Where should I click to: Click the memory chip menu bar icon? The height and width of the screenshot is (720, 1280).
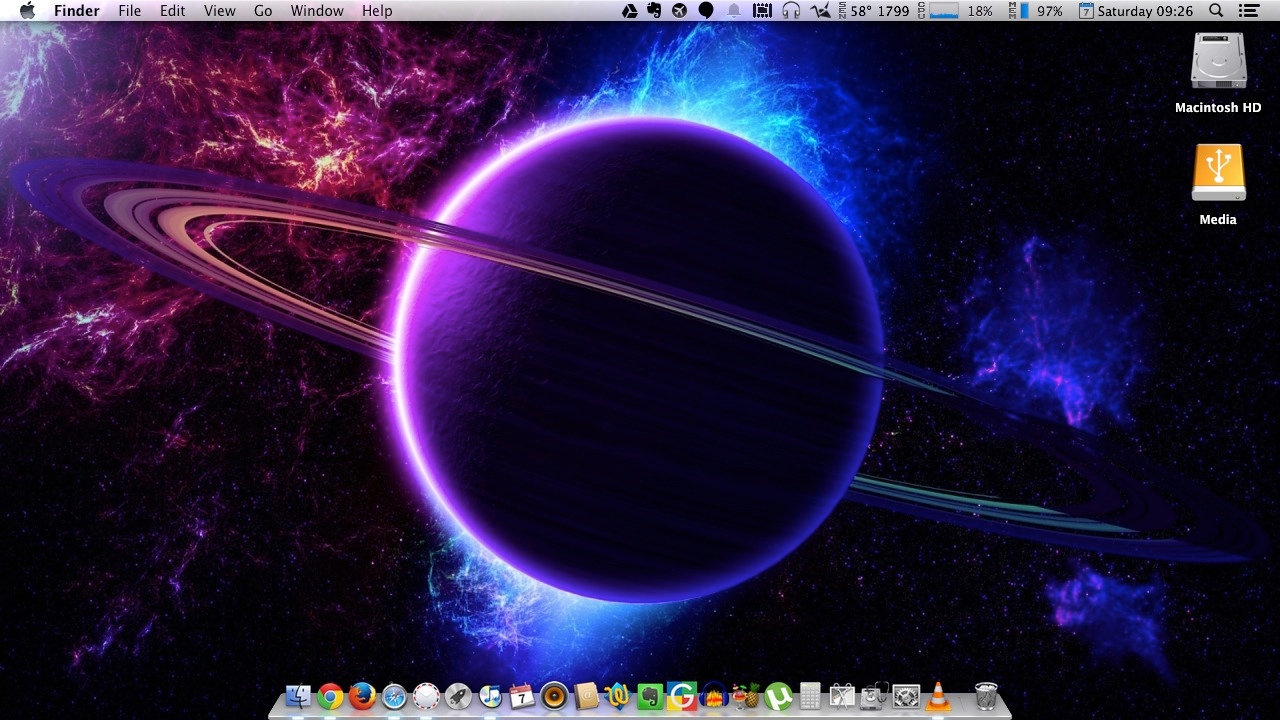pos(762,11)
